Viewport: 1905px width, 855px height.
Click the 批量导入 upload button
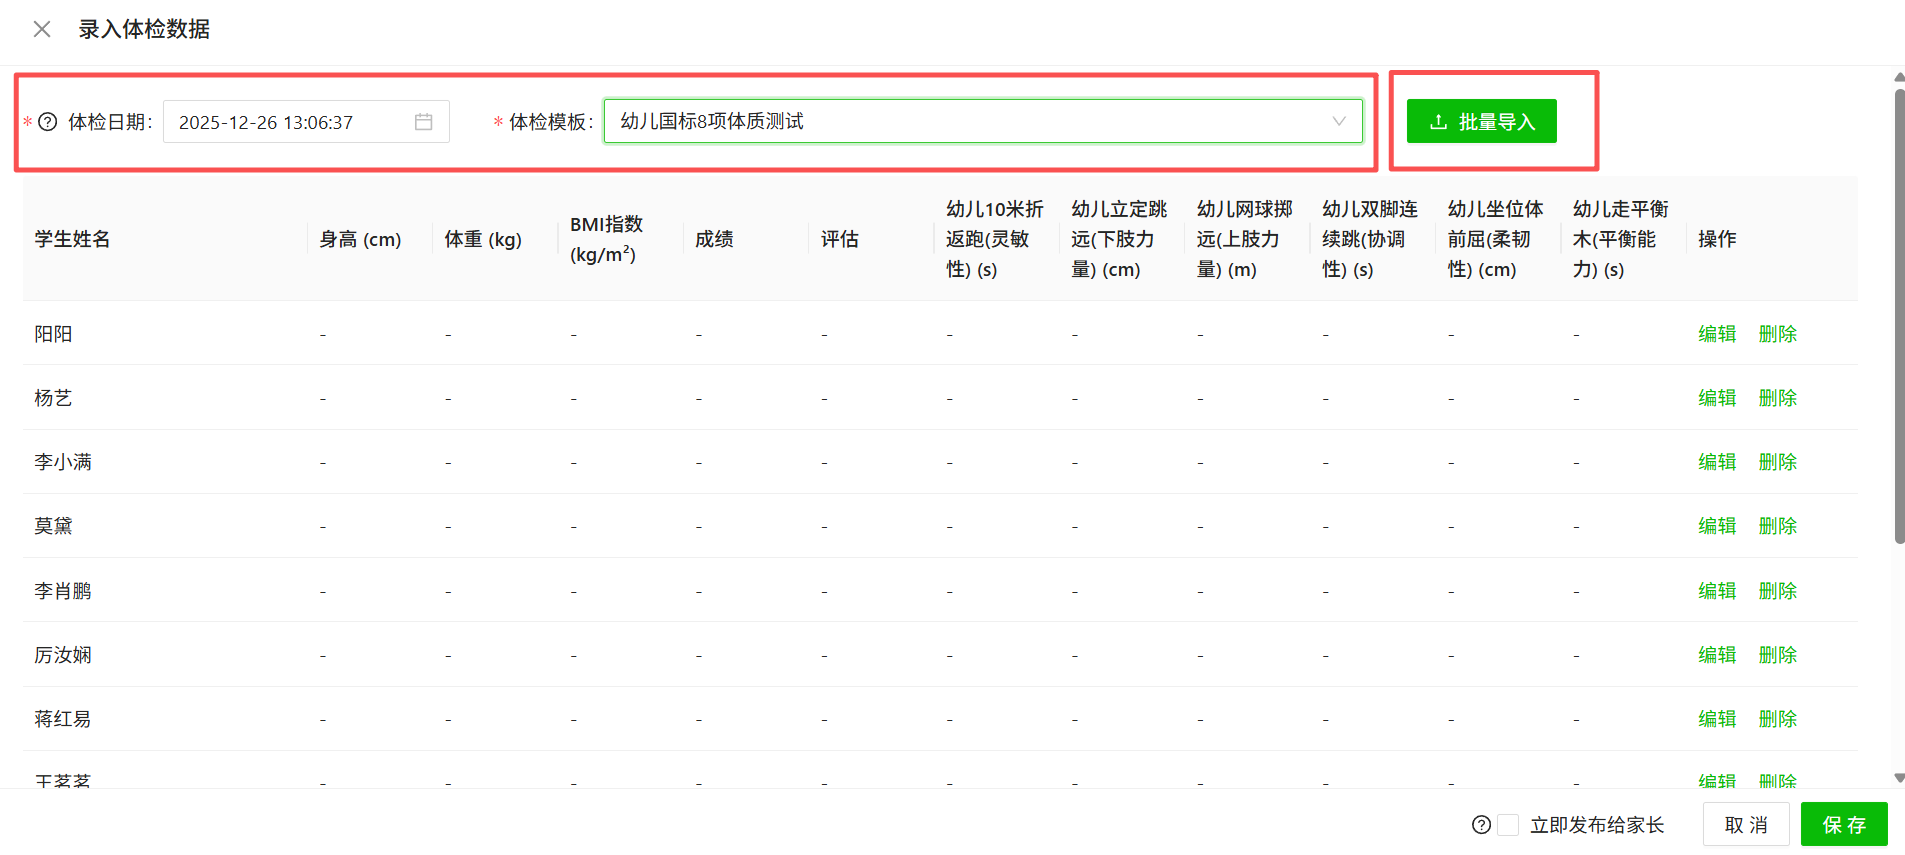click(x=1481, y=121)
